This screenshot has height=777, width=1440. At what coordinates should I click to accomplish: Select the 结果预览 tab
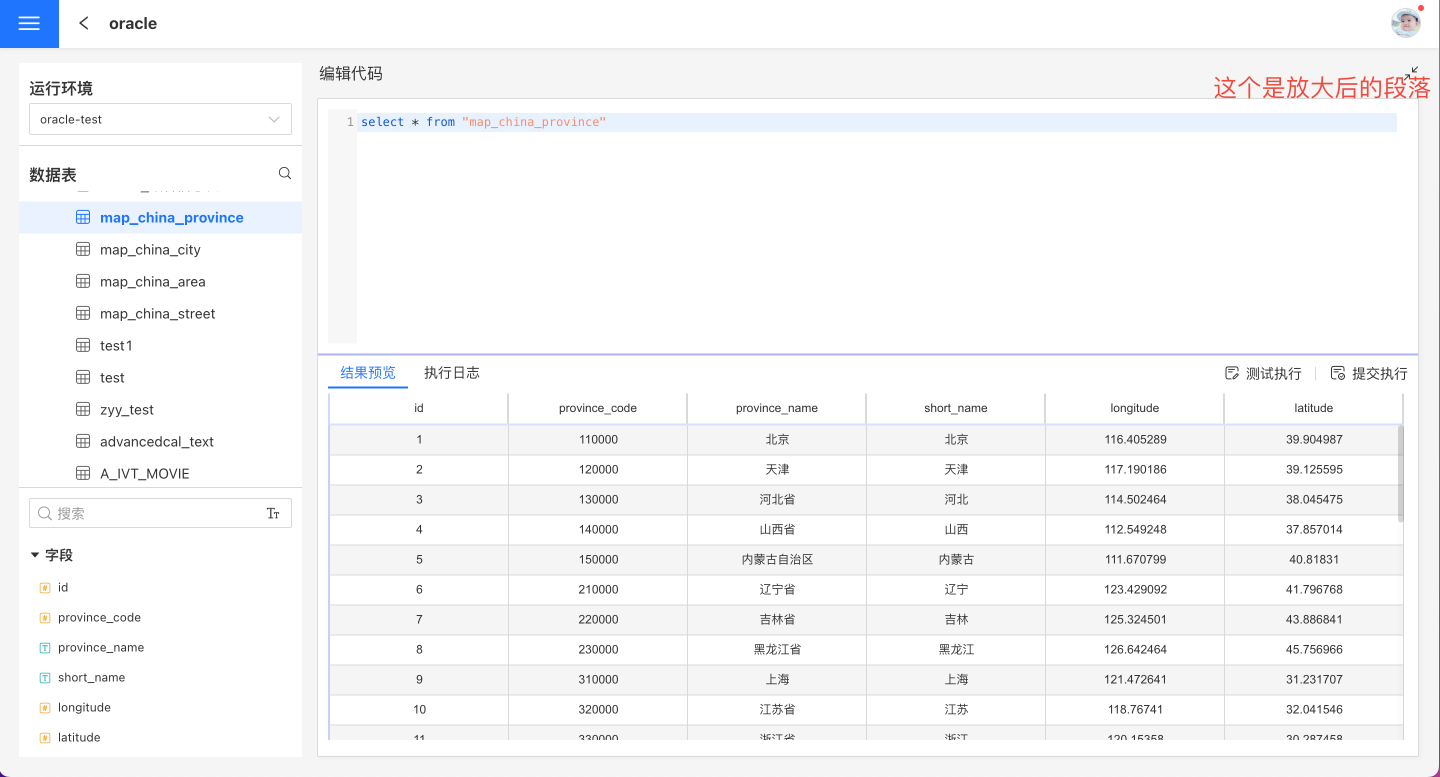pos(368,373)
